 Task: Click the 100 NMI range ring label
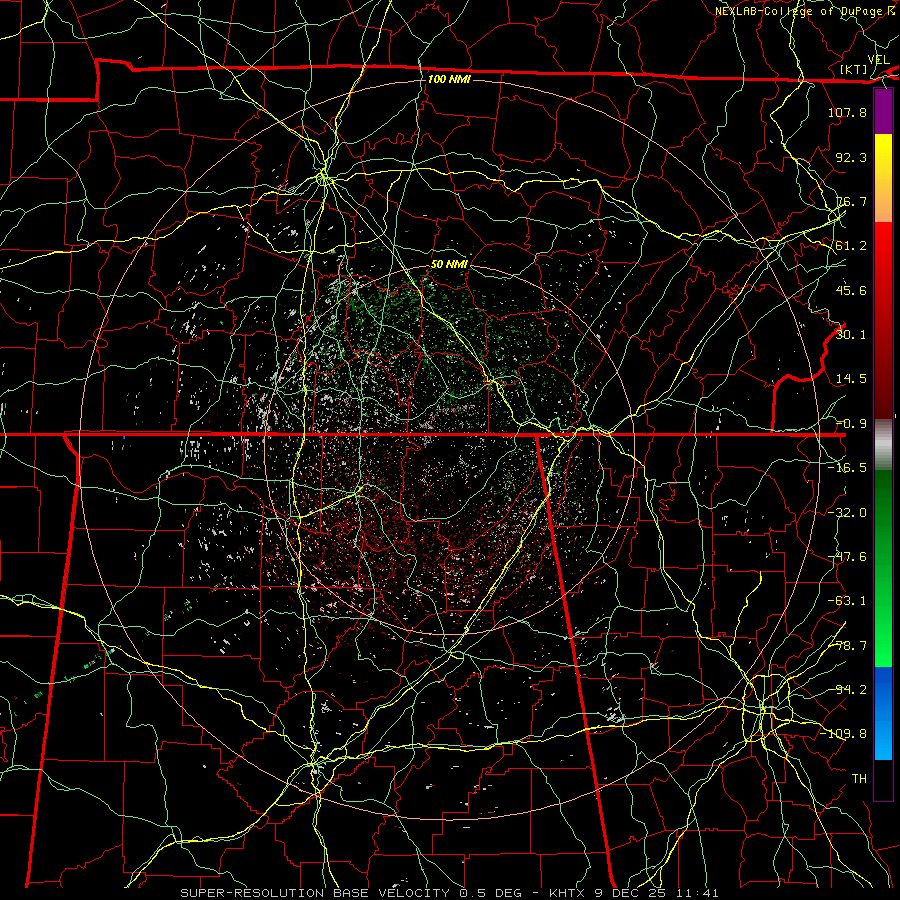[449, 79]
